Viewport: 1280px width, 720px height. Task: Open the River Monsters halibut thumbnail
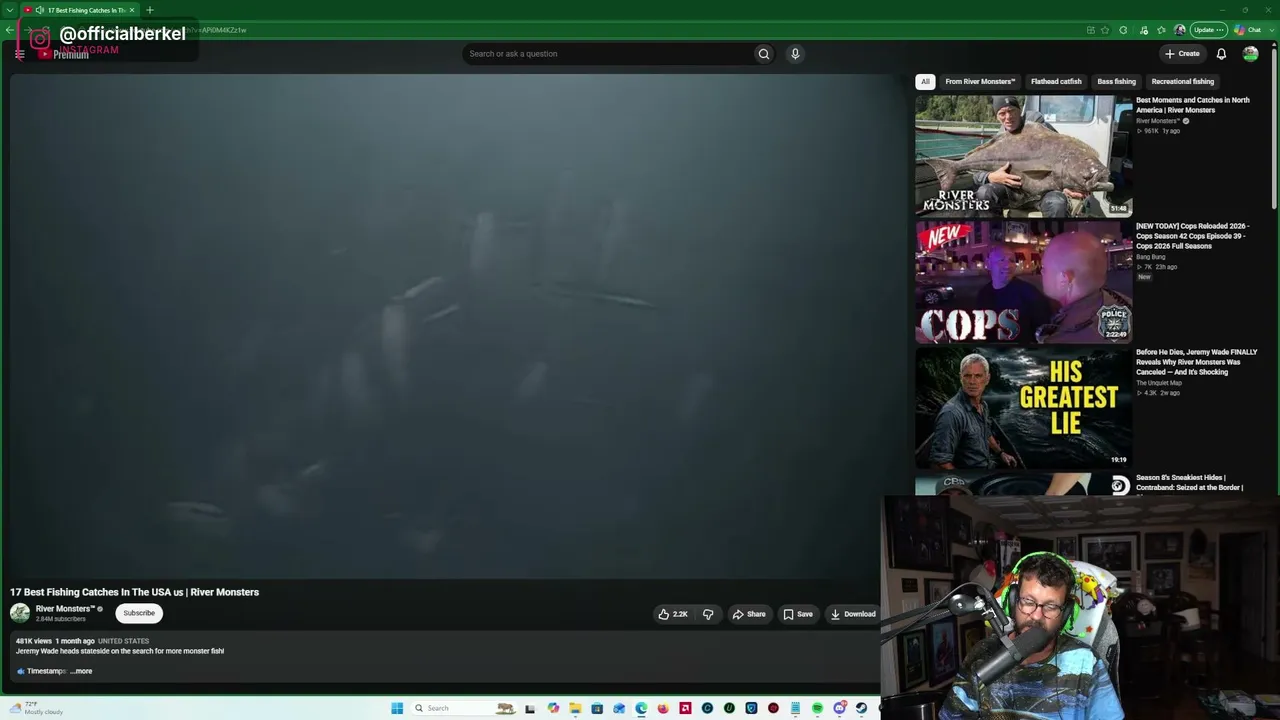click(x=1023, y=156)
